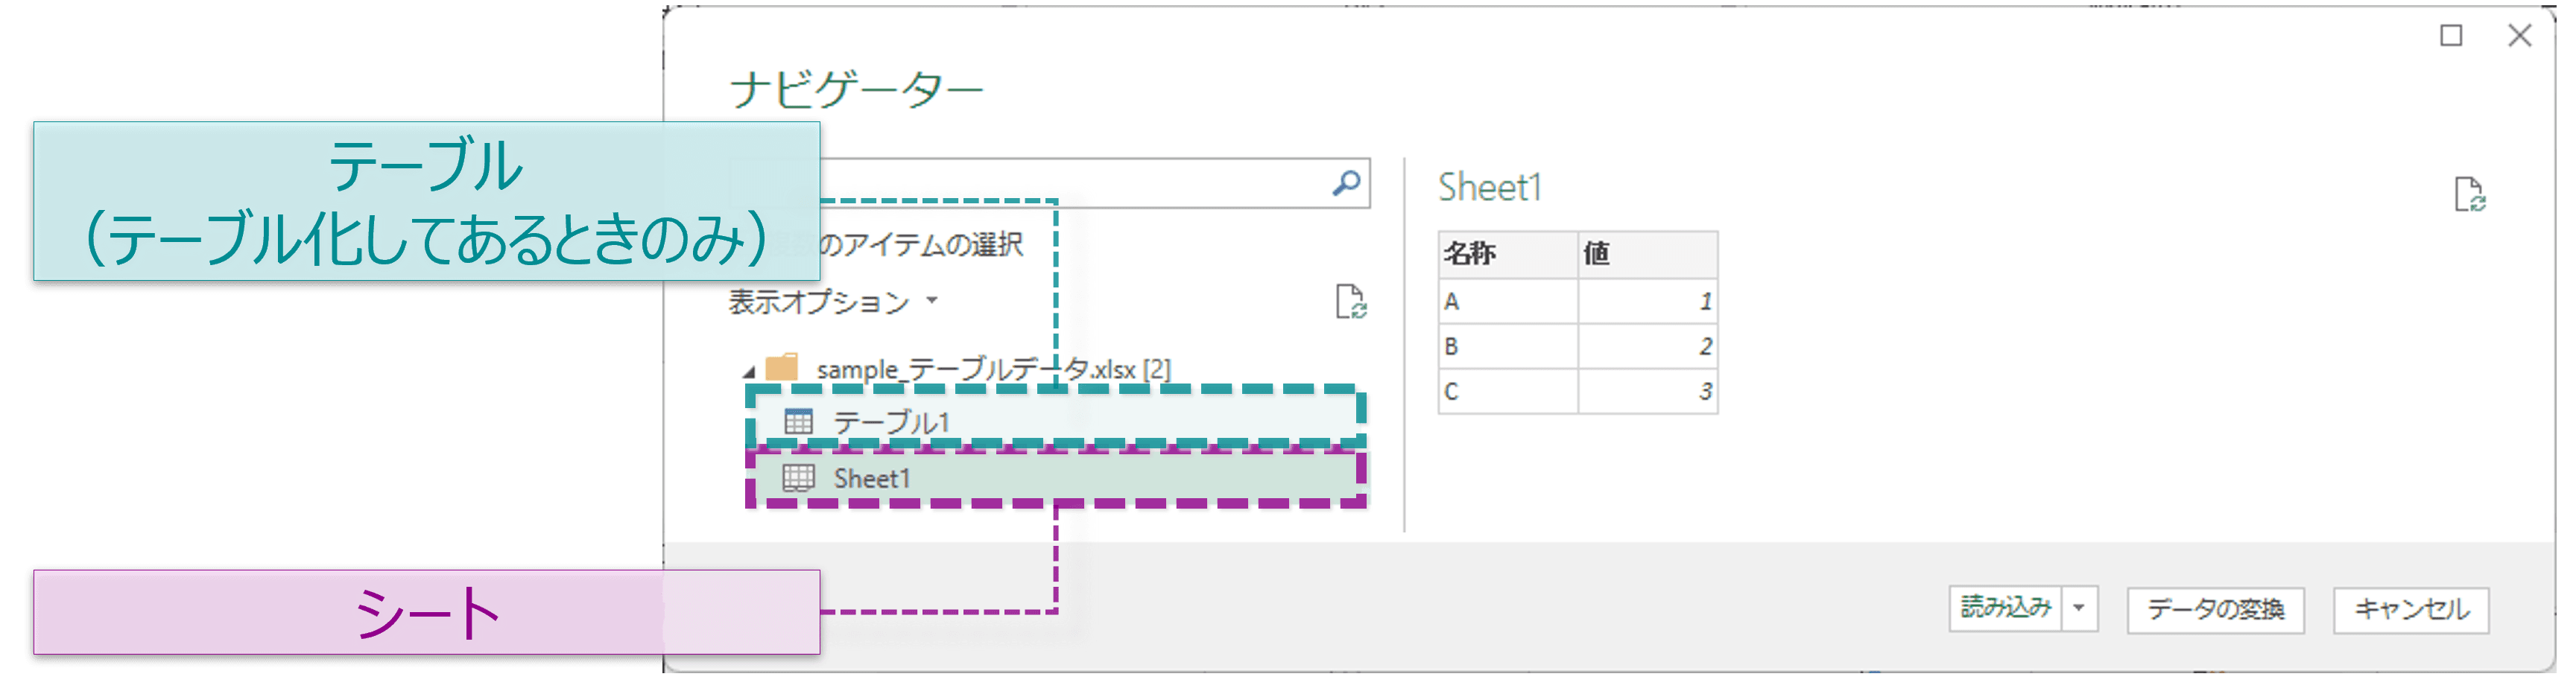Click the search magnifier icon
Image resolution: width=2576 pixels, height=700 pixels.
click(1346, 183)
